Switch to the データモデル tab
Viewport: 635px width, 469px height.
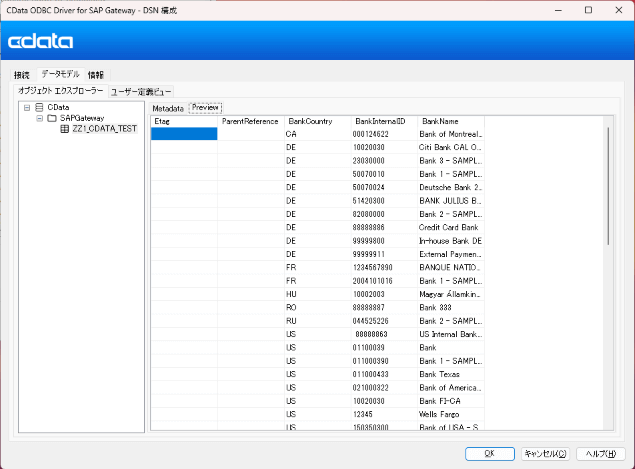60,74
